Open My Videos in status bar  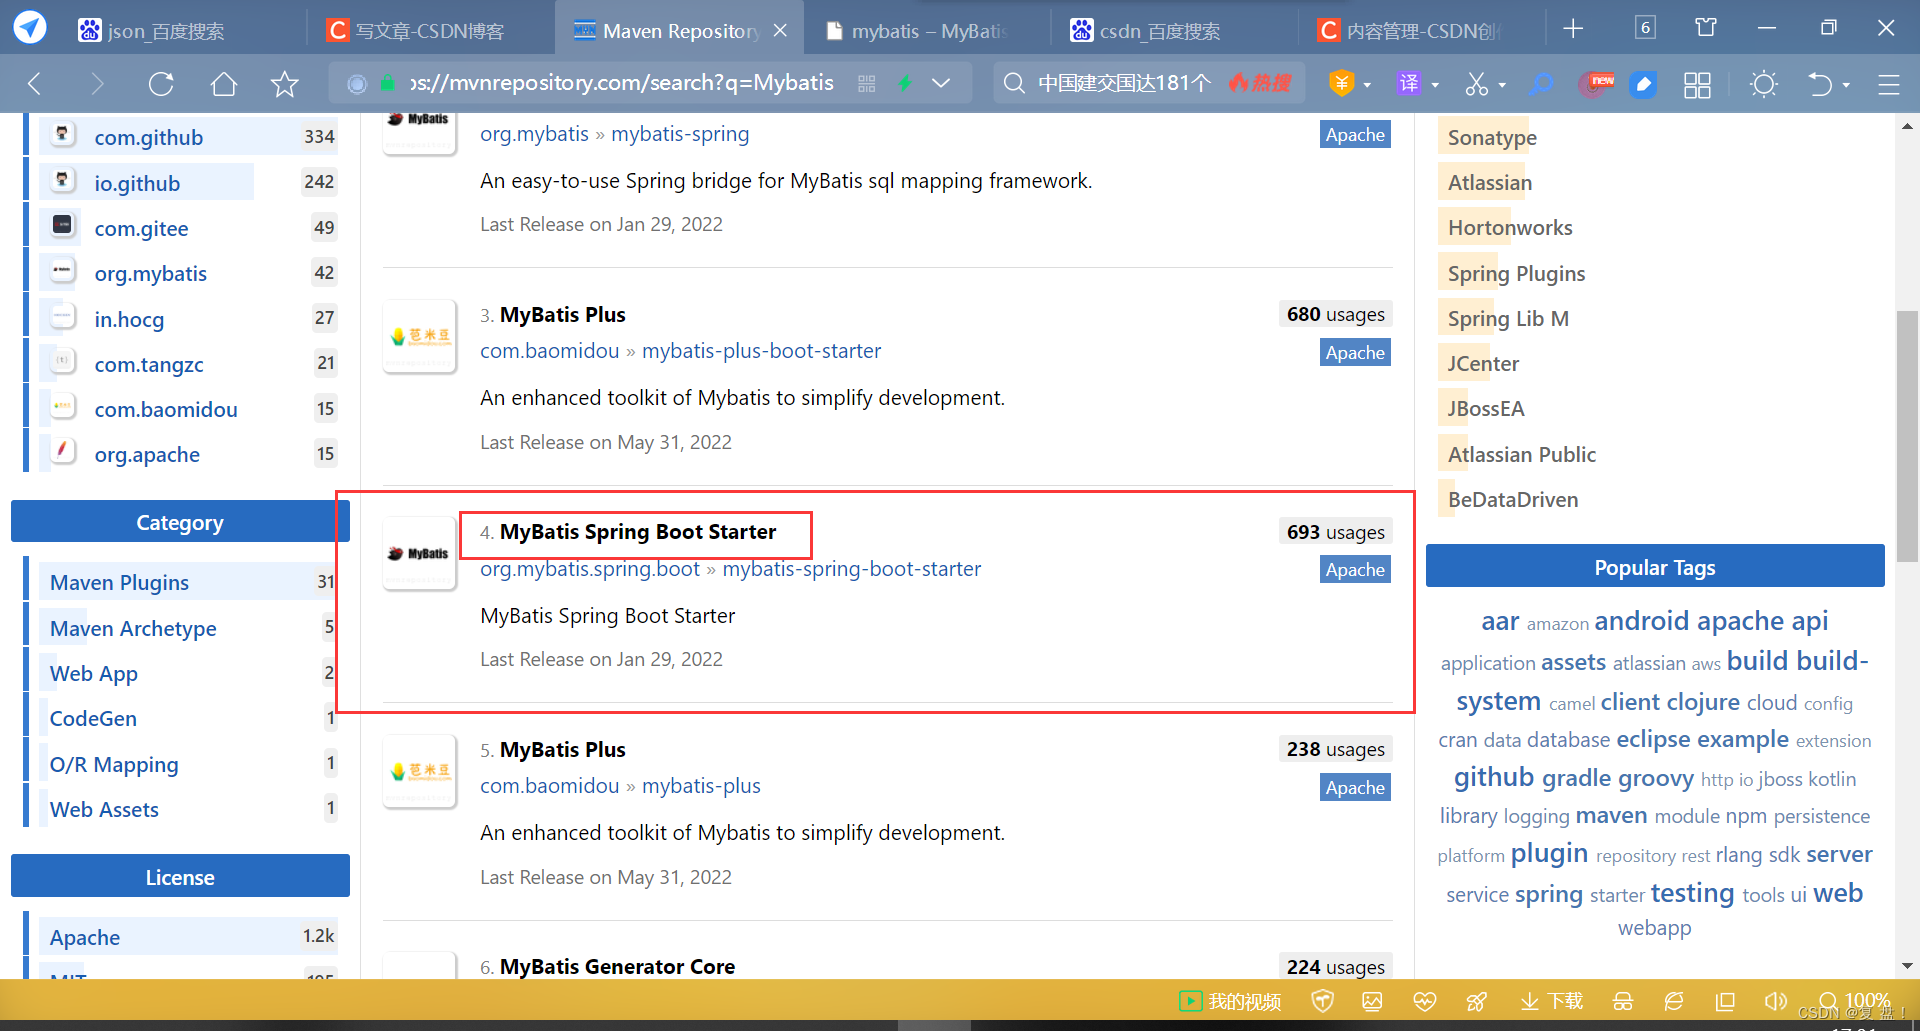tap(1230, 1001)
